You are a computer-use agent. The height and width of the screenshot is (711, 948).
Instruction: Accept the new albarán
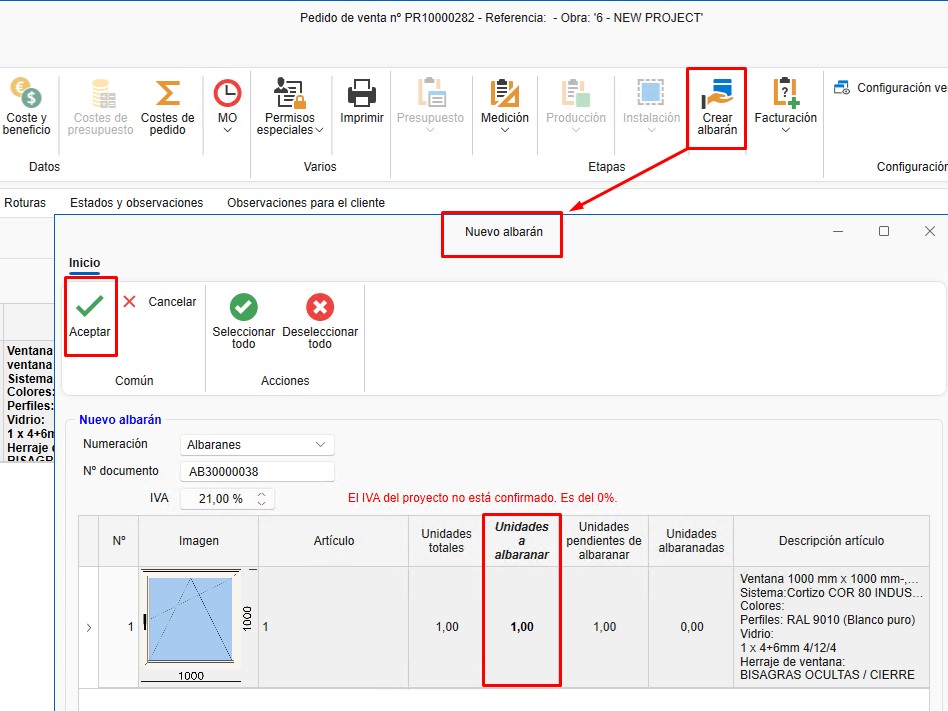pos(89,316)
